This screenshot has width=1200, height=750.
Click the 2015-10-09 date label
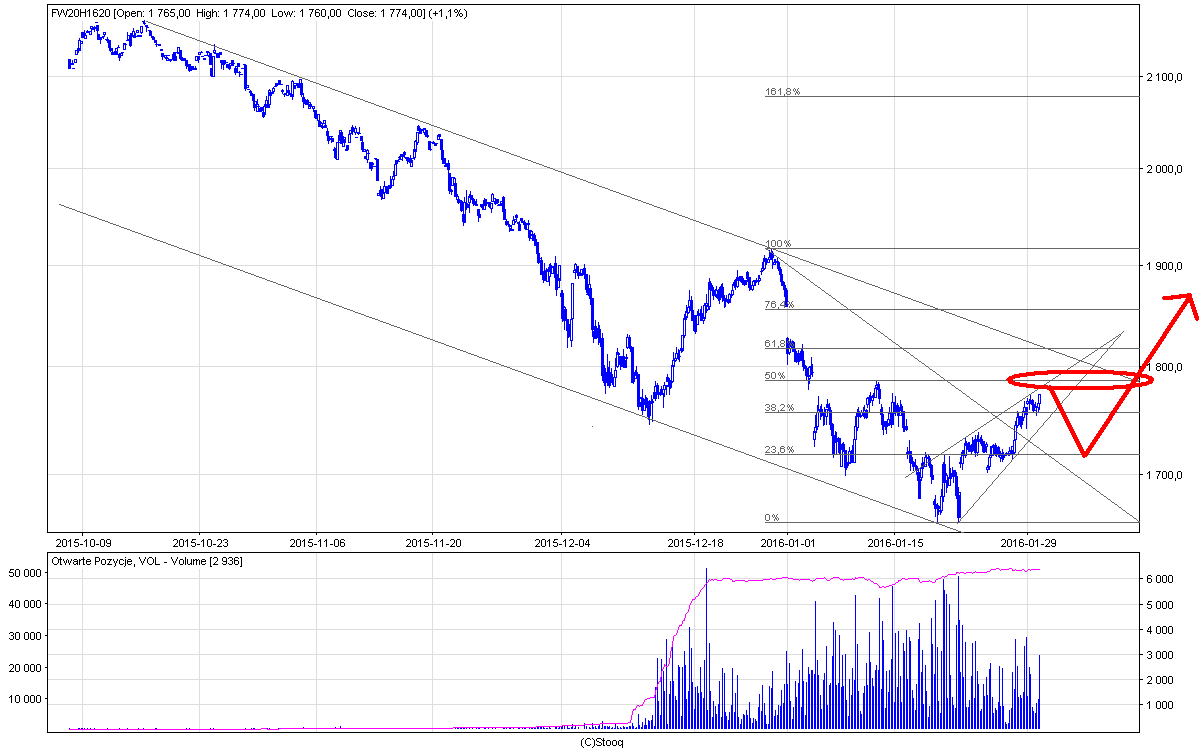tap(83, 543)
